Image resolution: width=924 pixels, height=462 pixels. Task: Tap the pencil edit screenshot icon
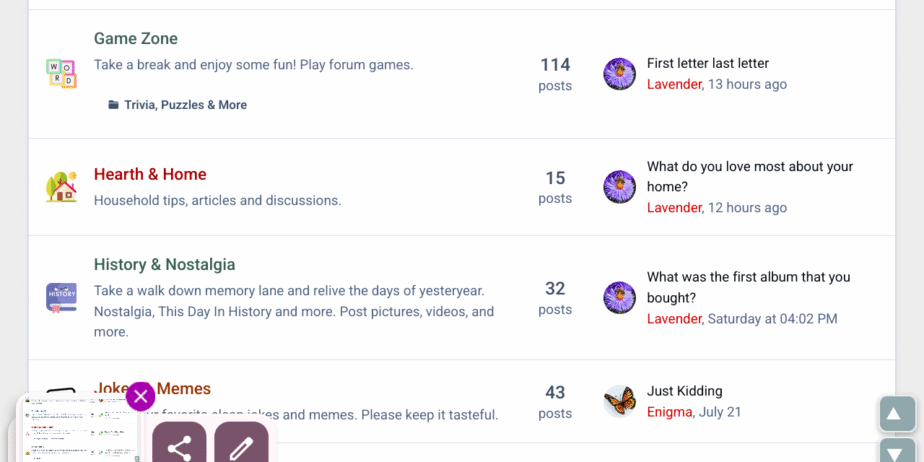tap(241, 447)
